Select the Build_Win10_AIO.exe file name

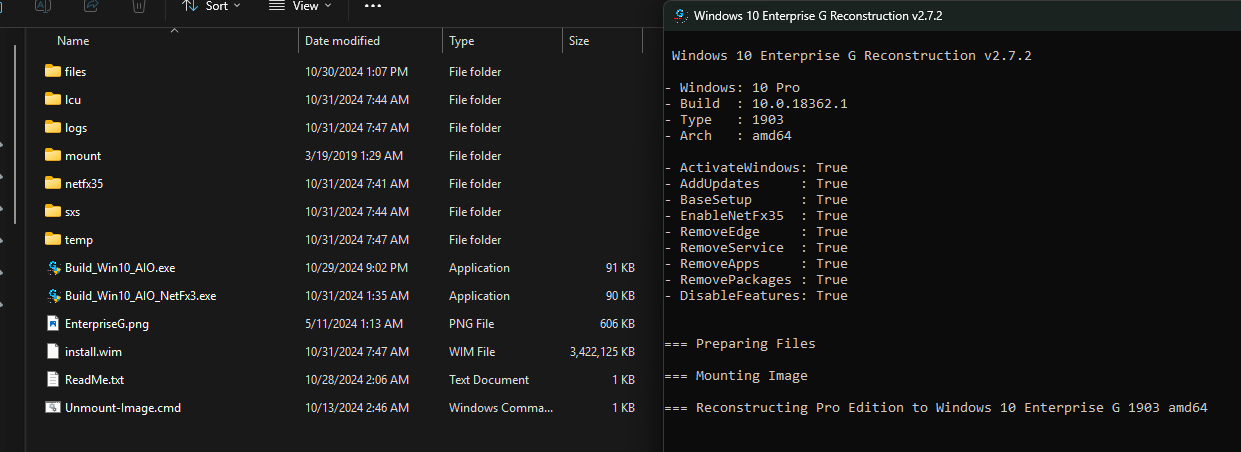(x=120, y=268)
